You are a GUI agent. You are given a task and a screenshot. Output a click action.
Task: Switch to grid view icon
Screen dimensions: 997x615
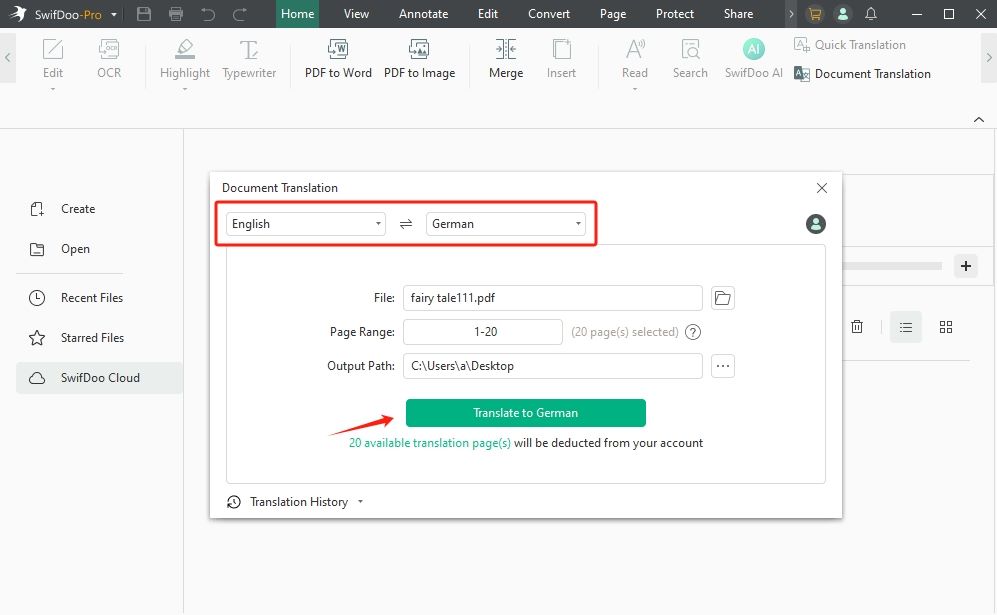tap(946, 327)
